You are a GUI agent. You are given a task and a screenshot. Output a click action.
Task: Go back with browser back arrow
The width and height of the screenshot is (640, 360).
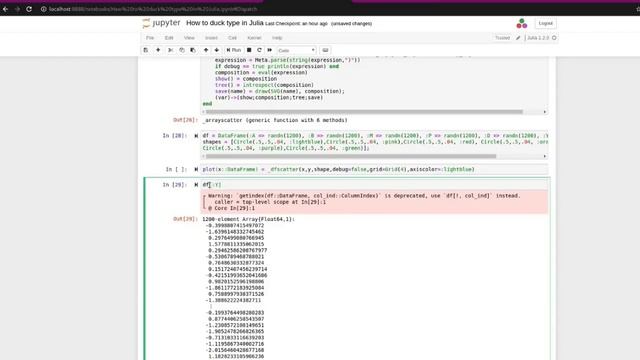[5, 9]
